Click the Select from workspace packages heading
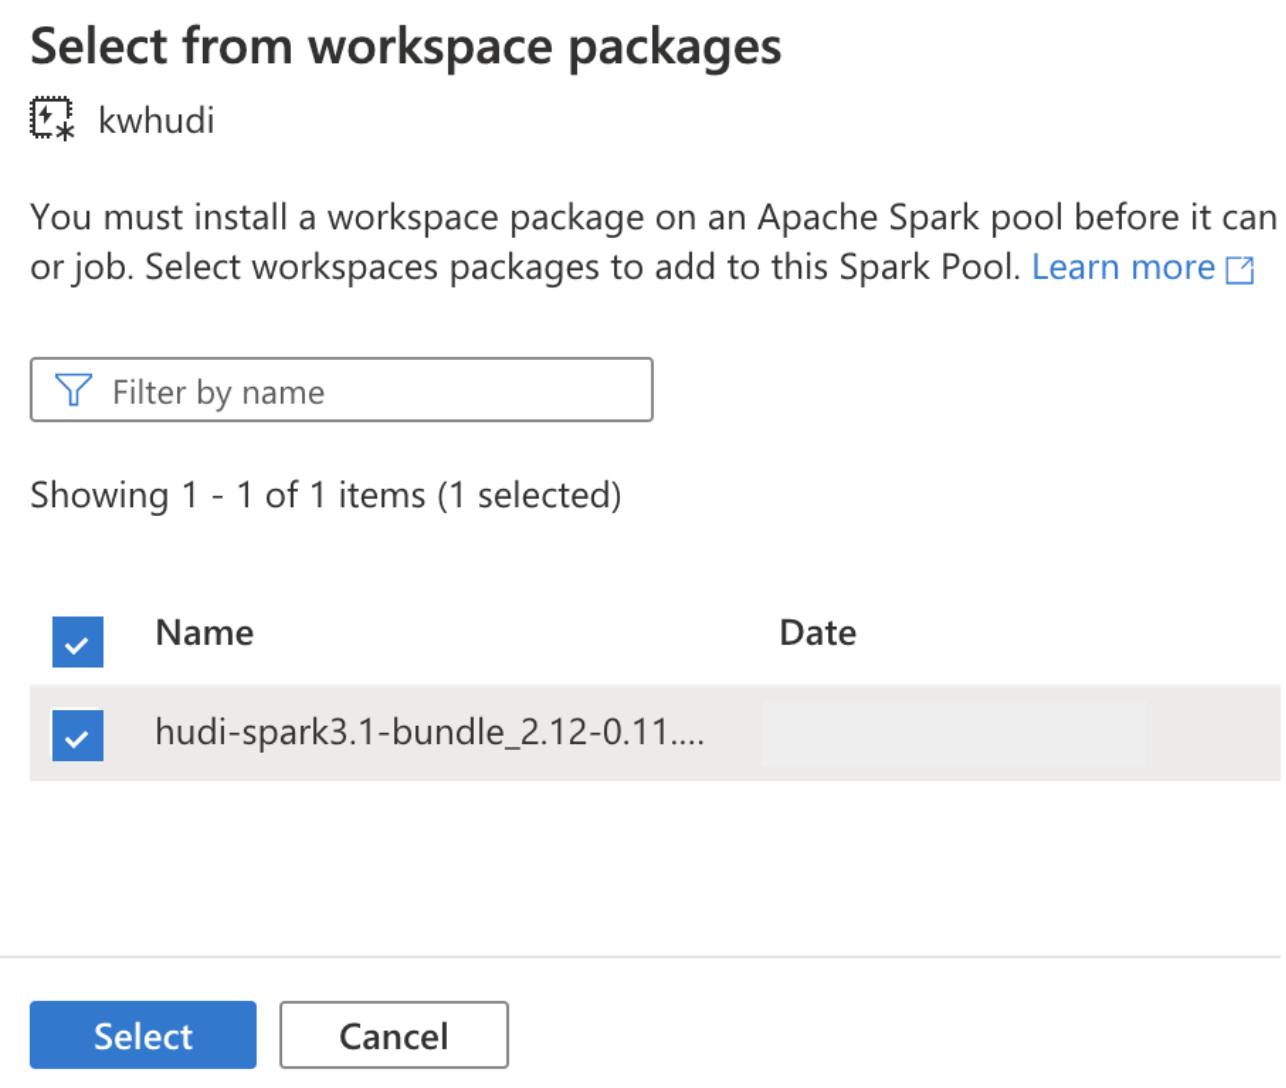Viewport: 1286px width, 1088px height. coord(406,47)
